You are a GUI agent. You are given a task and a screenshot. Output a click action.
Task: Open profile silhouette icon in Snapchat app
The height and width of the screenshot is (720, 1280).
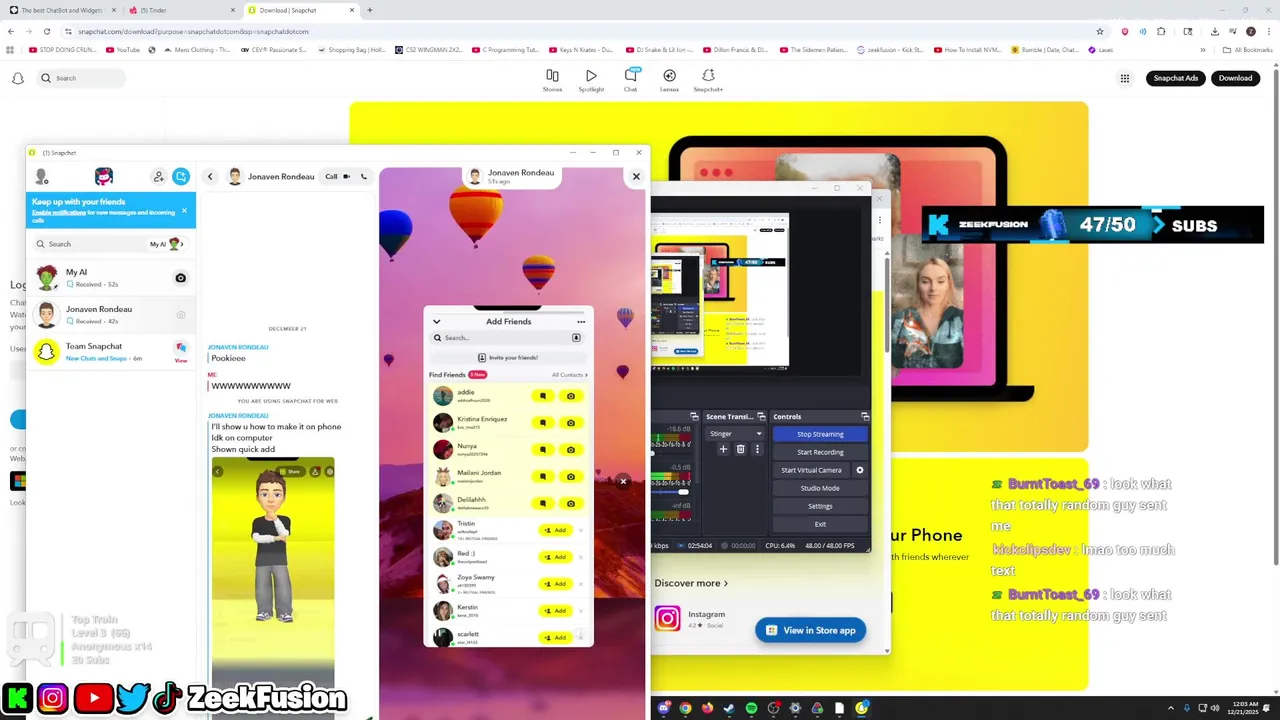coord(41,176)
